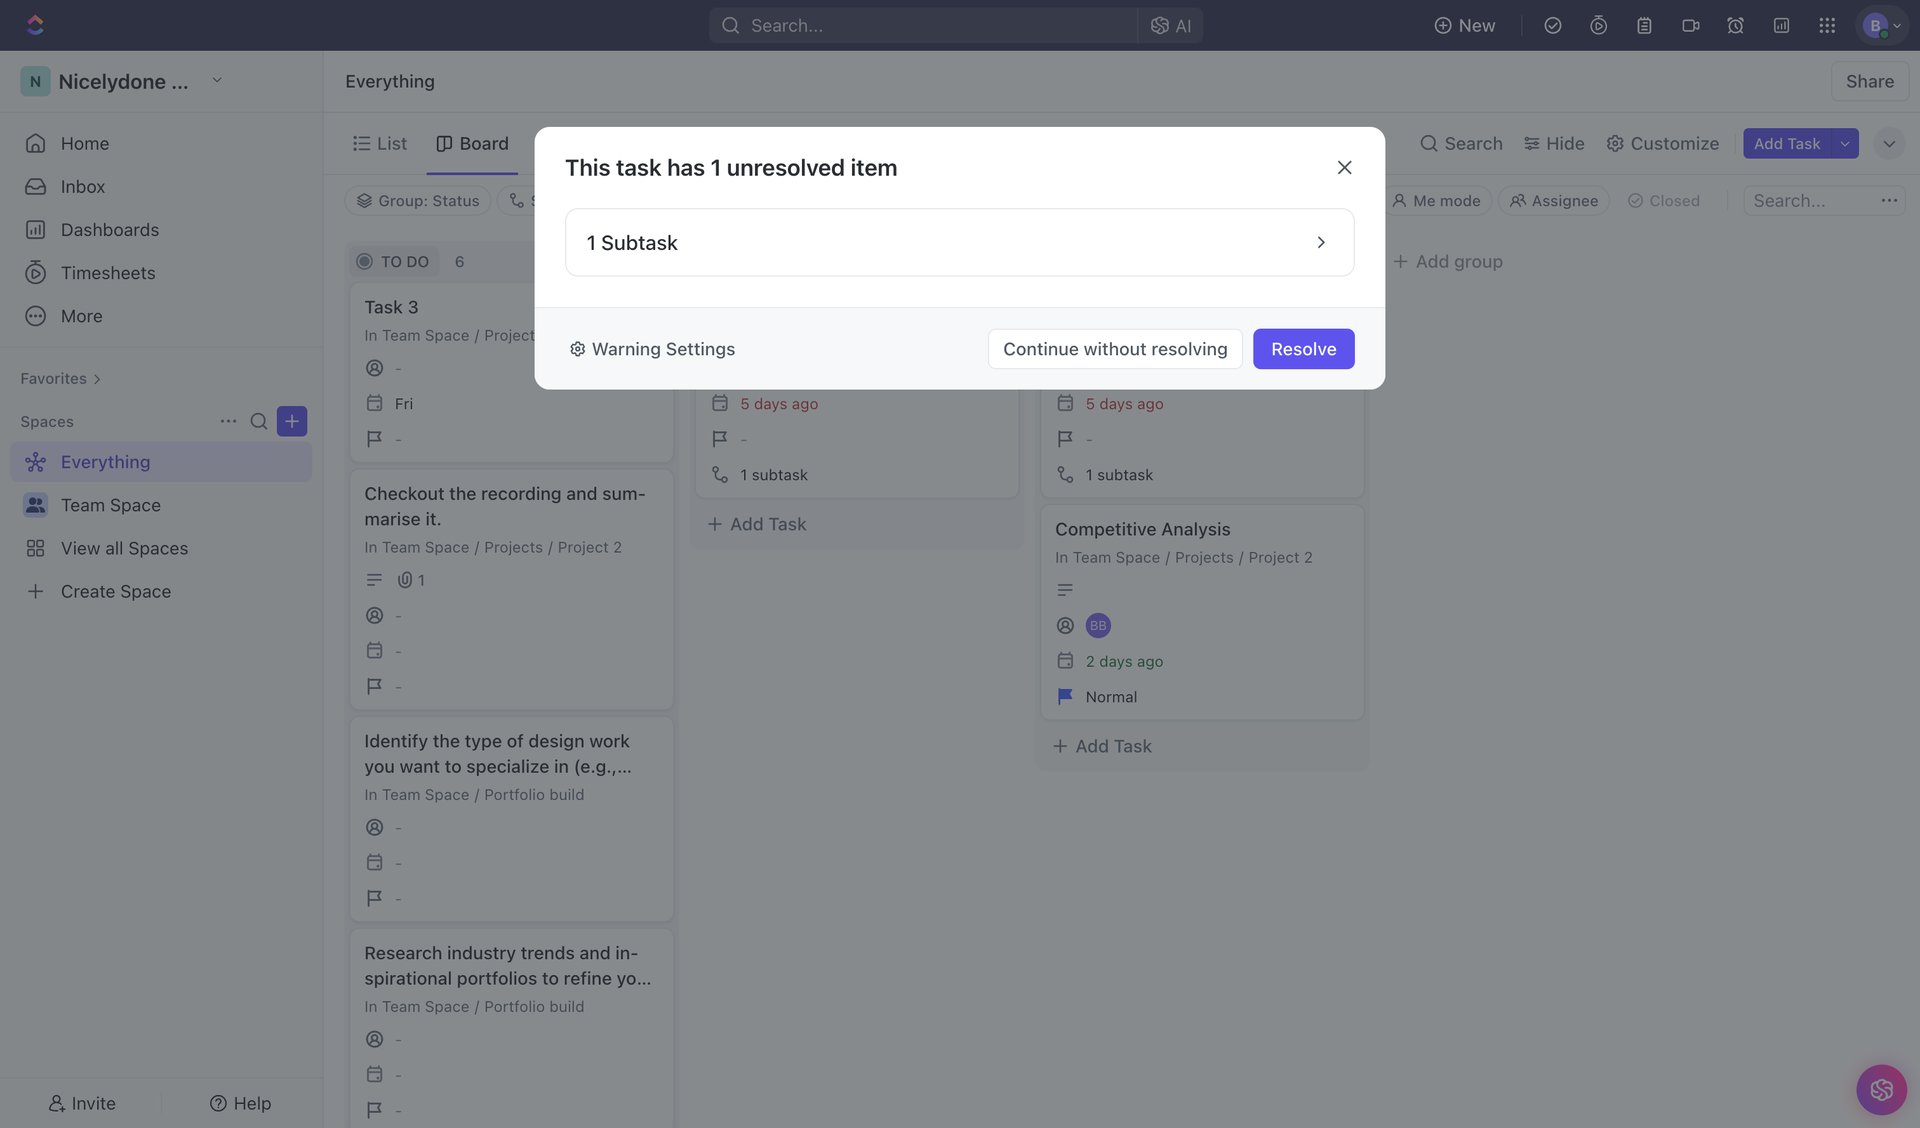1920x1128 pixels.
Task: Open the reminders alarm clock icon
Action: (1735, 25)
